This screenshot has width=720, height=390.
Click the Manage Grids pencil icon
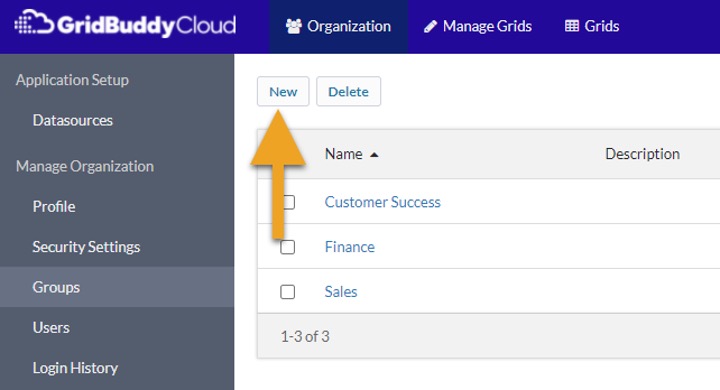click(430, 26)
